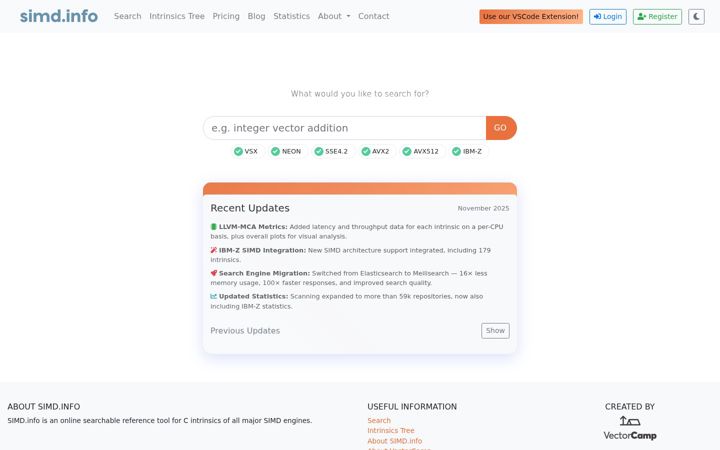Click the Recent Updates heading
This screenshot has width=720, height=450.
tap(250, 208)
